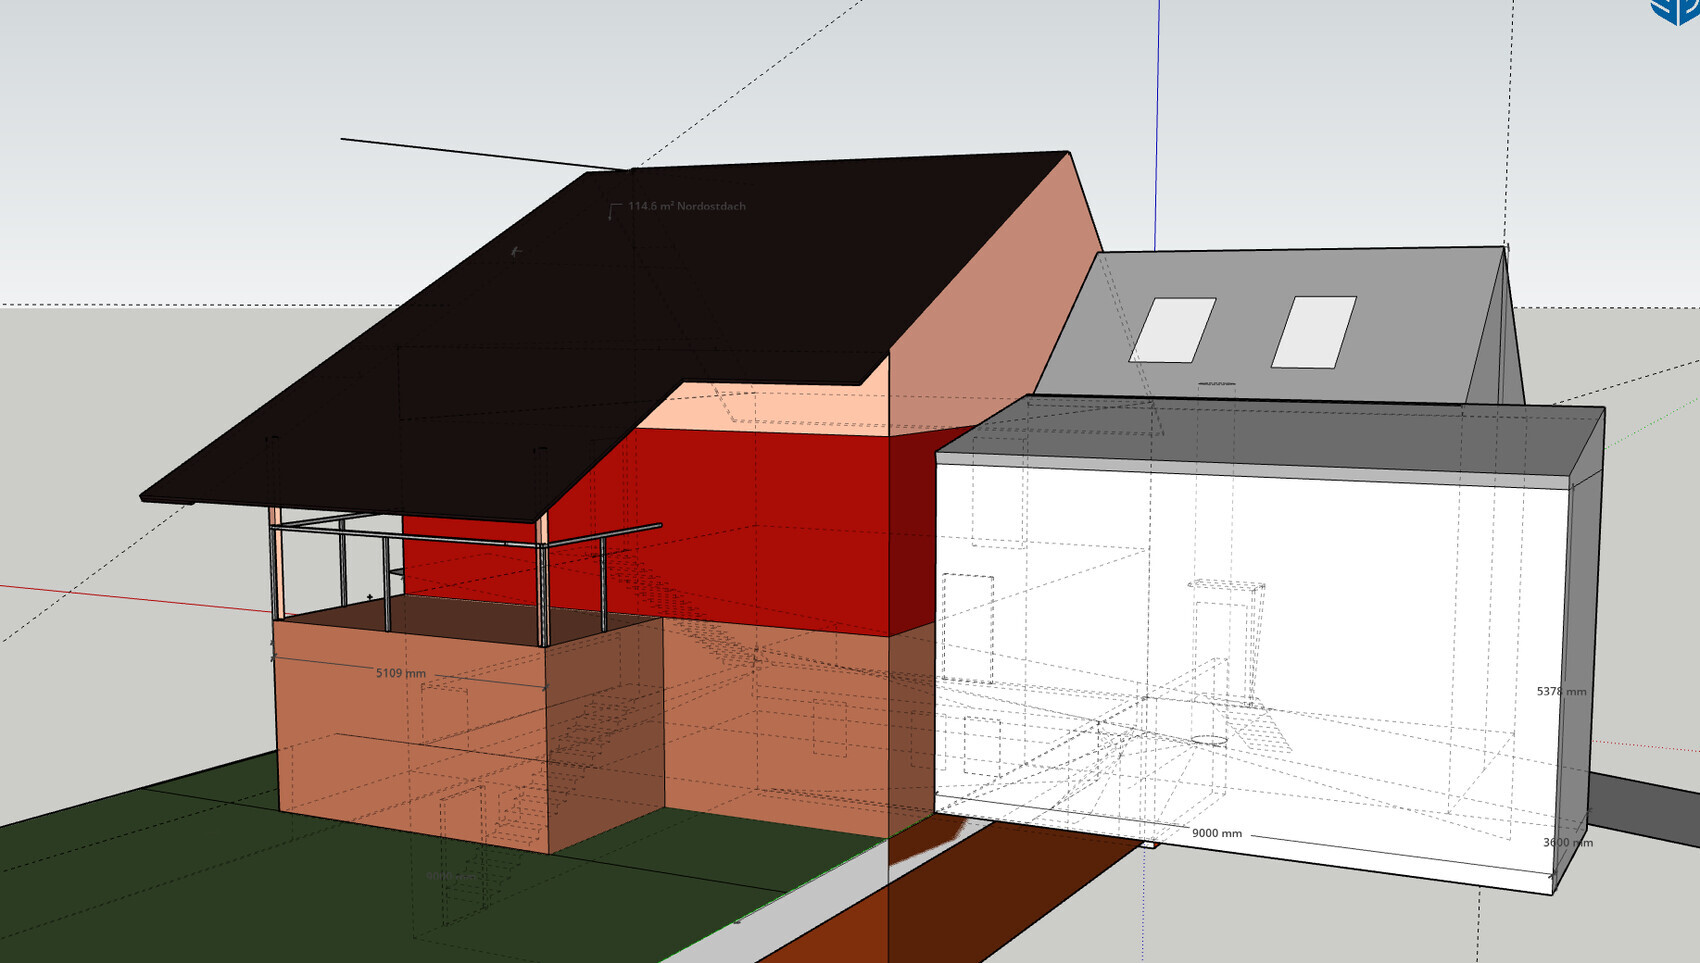
Task: Click the 114.6 m² Nordostdach area label
Action: 686,206
